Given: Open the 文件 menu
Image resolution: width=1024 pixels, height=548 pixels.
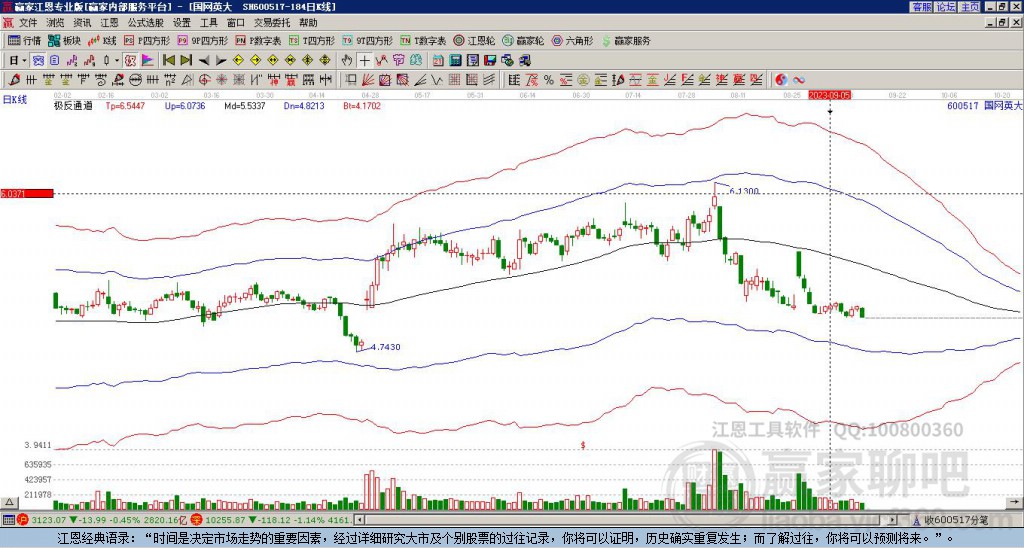Looking at the screenshot, I should click(28, 23).
